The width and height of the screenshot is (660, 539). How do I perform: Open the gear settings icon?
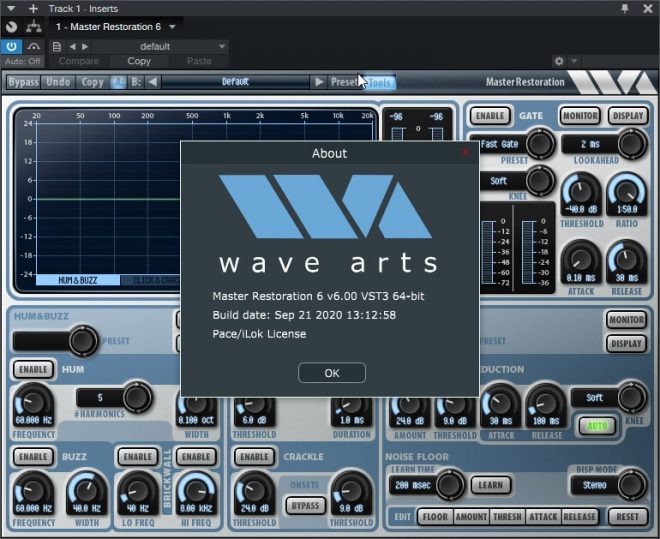pos(559,61)
